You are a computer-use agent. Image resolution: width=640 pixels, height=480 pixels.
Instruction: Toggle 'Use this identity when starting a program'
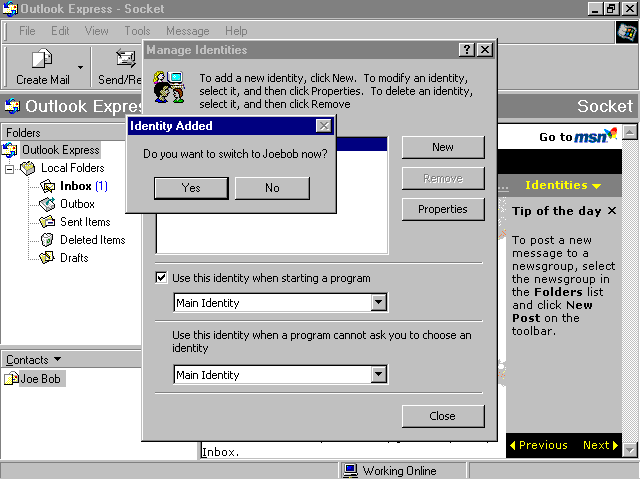[161, 278]
